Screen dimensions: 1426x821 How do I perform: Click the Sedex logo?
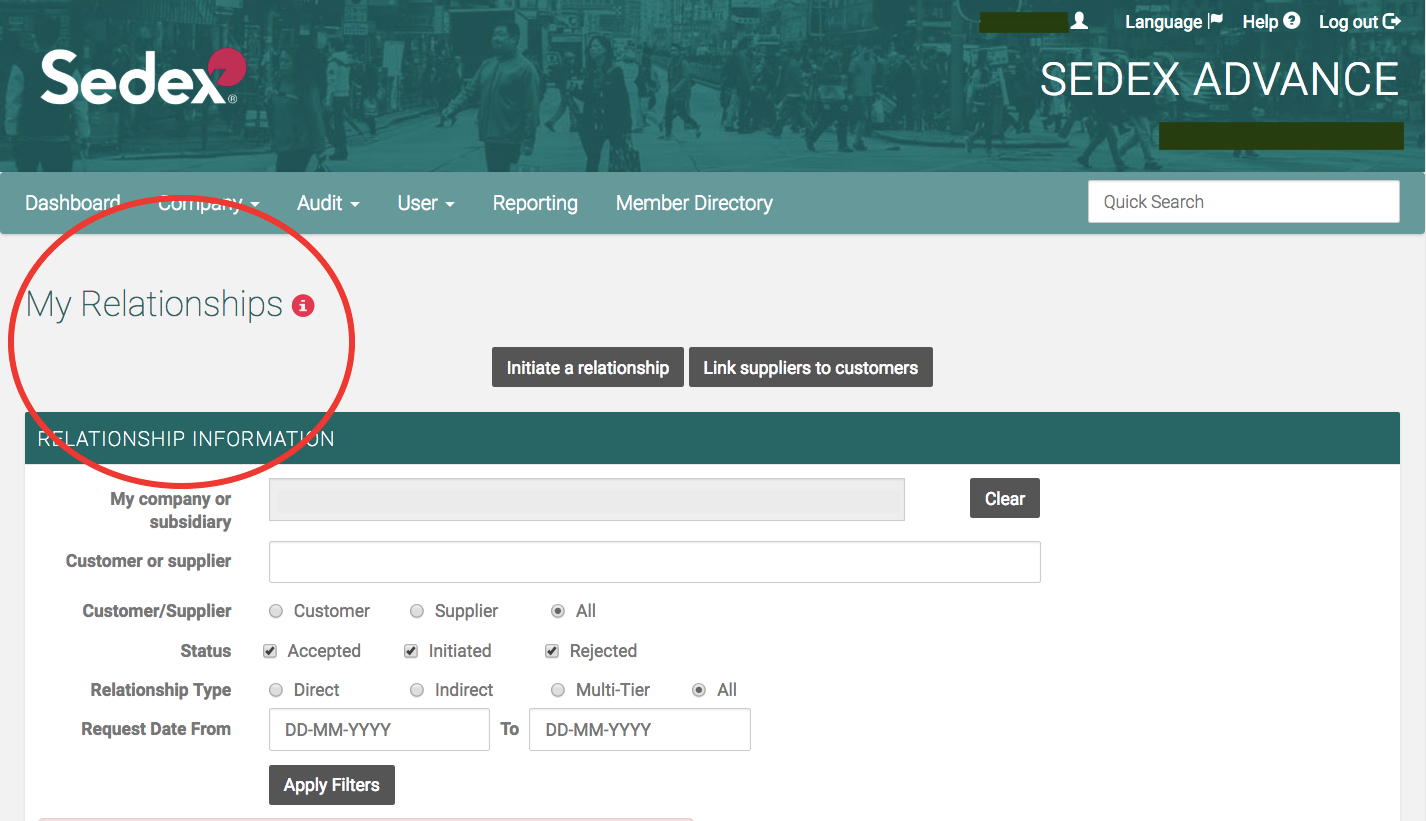pos(143,77)
